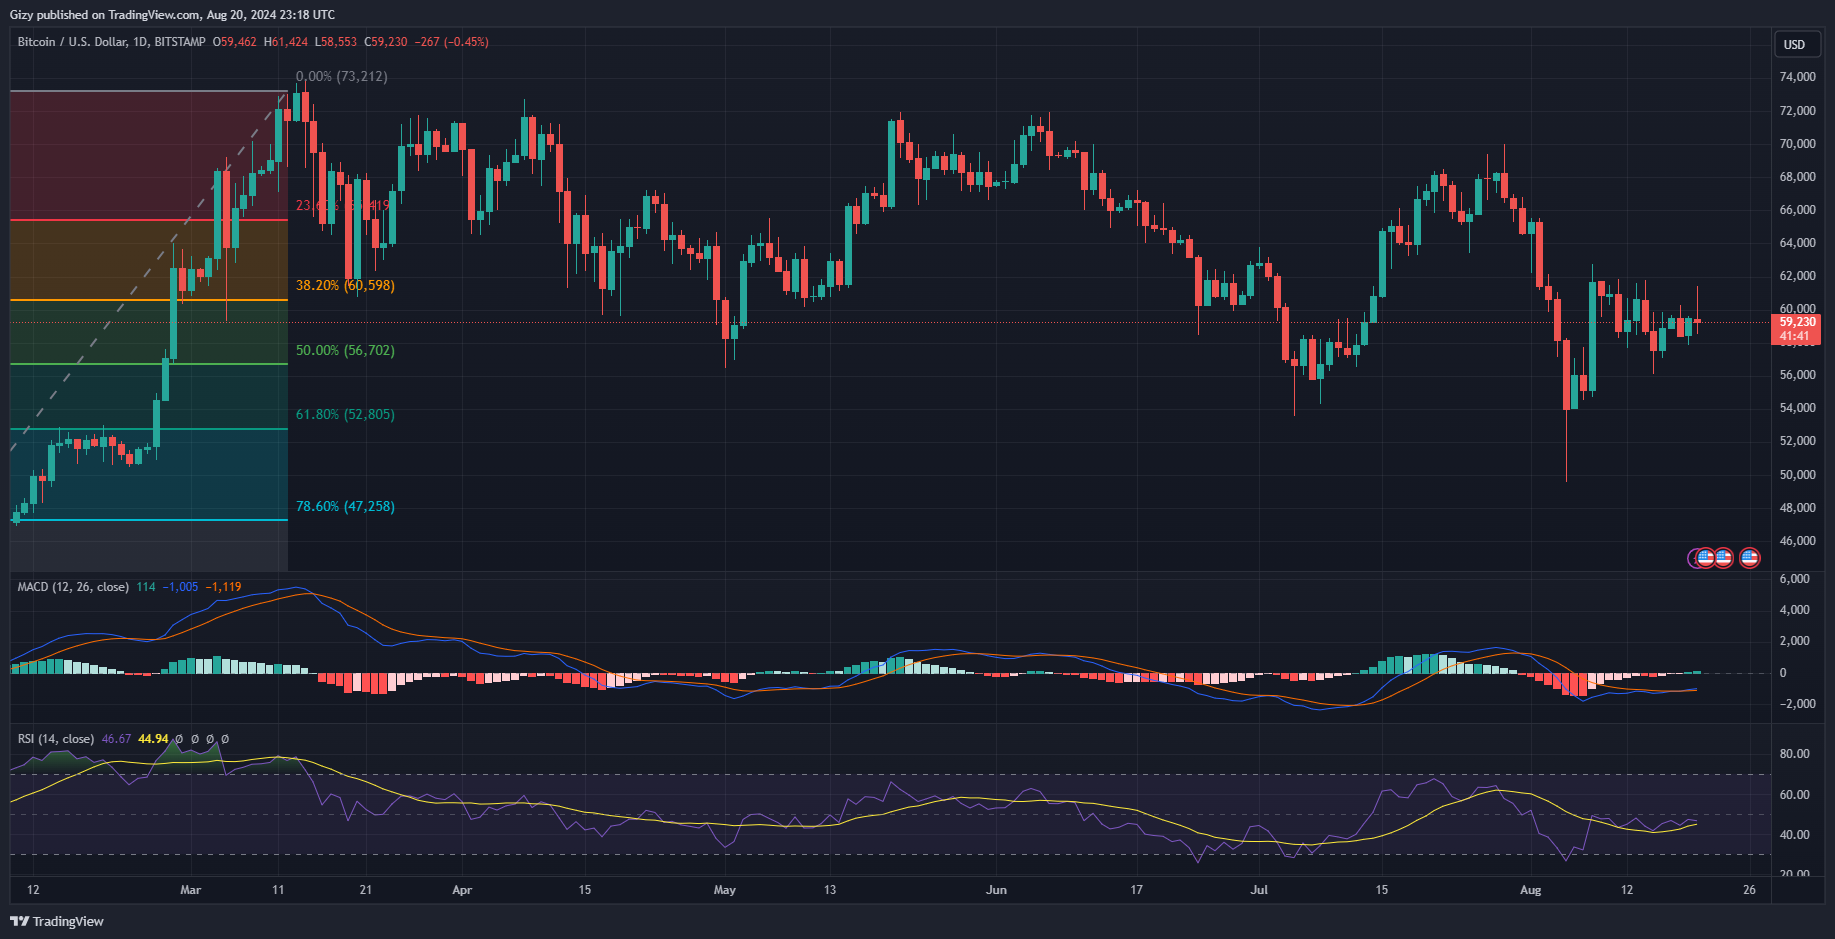The image size is (1835, 939).
Task: Click the MACD (12, 26, close) indicator legend
Action: tap(73, 587)
